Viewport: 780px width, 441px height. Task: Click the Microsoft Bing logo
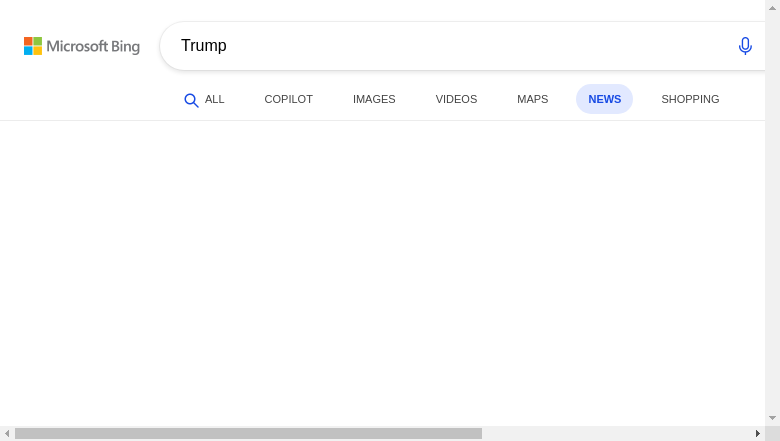82,46
